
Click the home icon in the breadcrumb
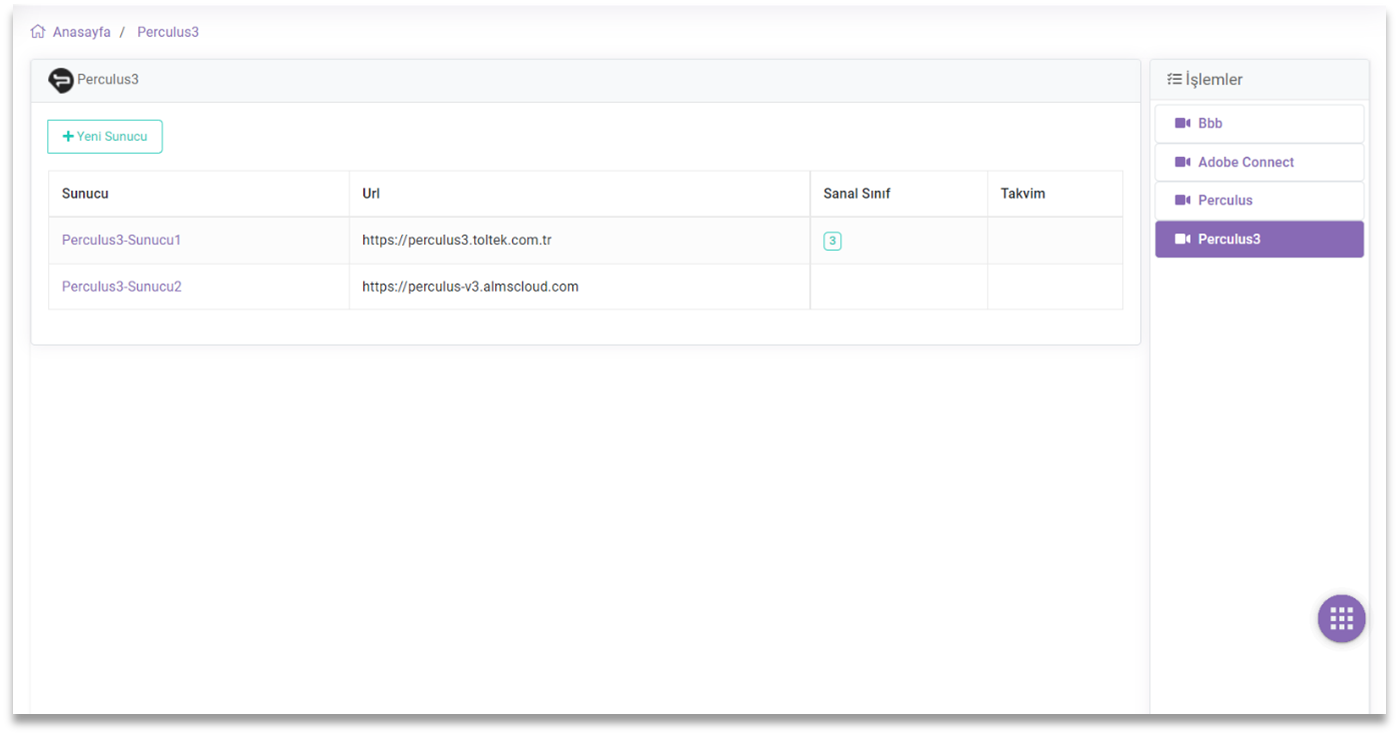click(38, 32)
